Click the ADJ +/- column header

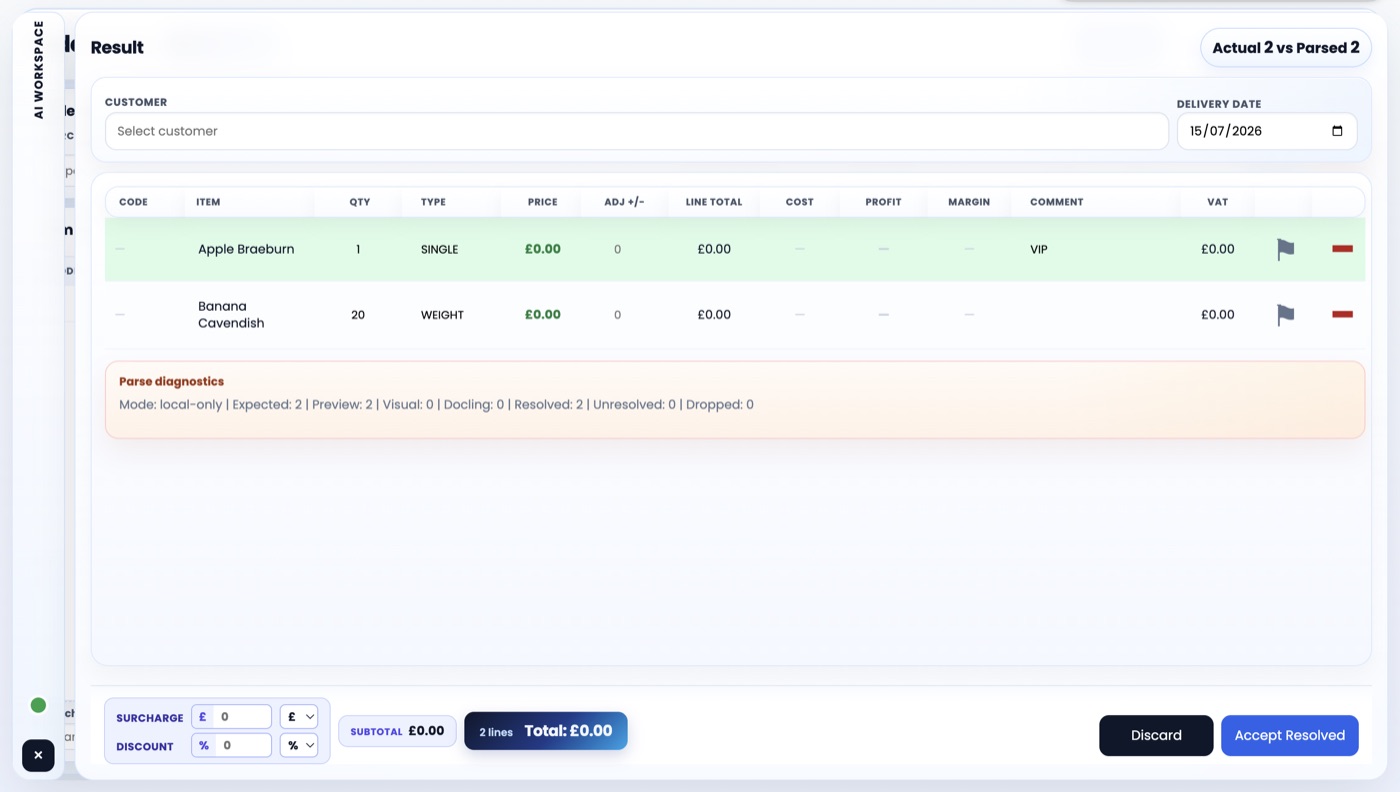pyautogui.click(x=624, y=202)
